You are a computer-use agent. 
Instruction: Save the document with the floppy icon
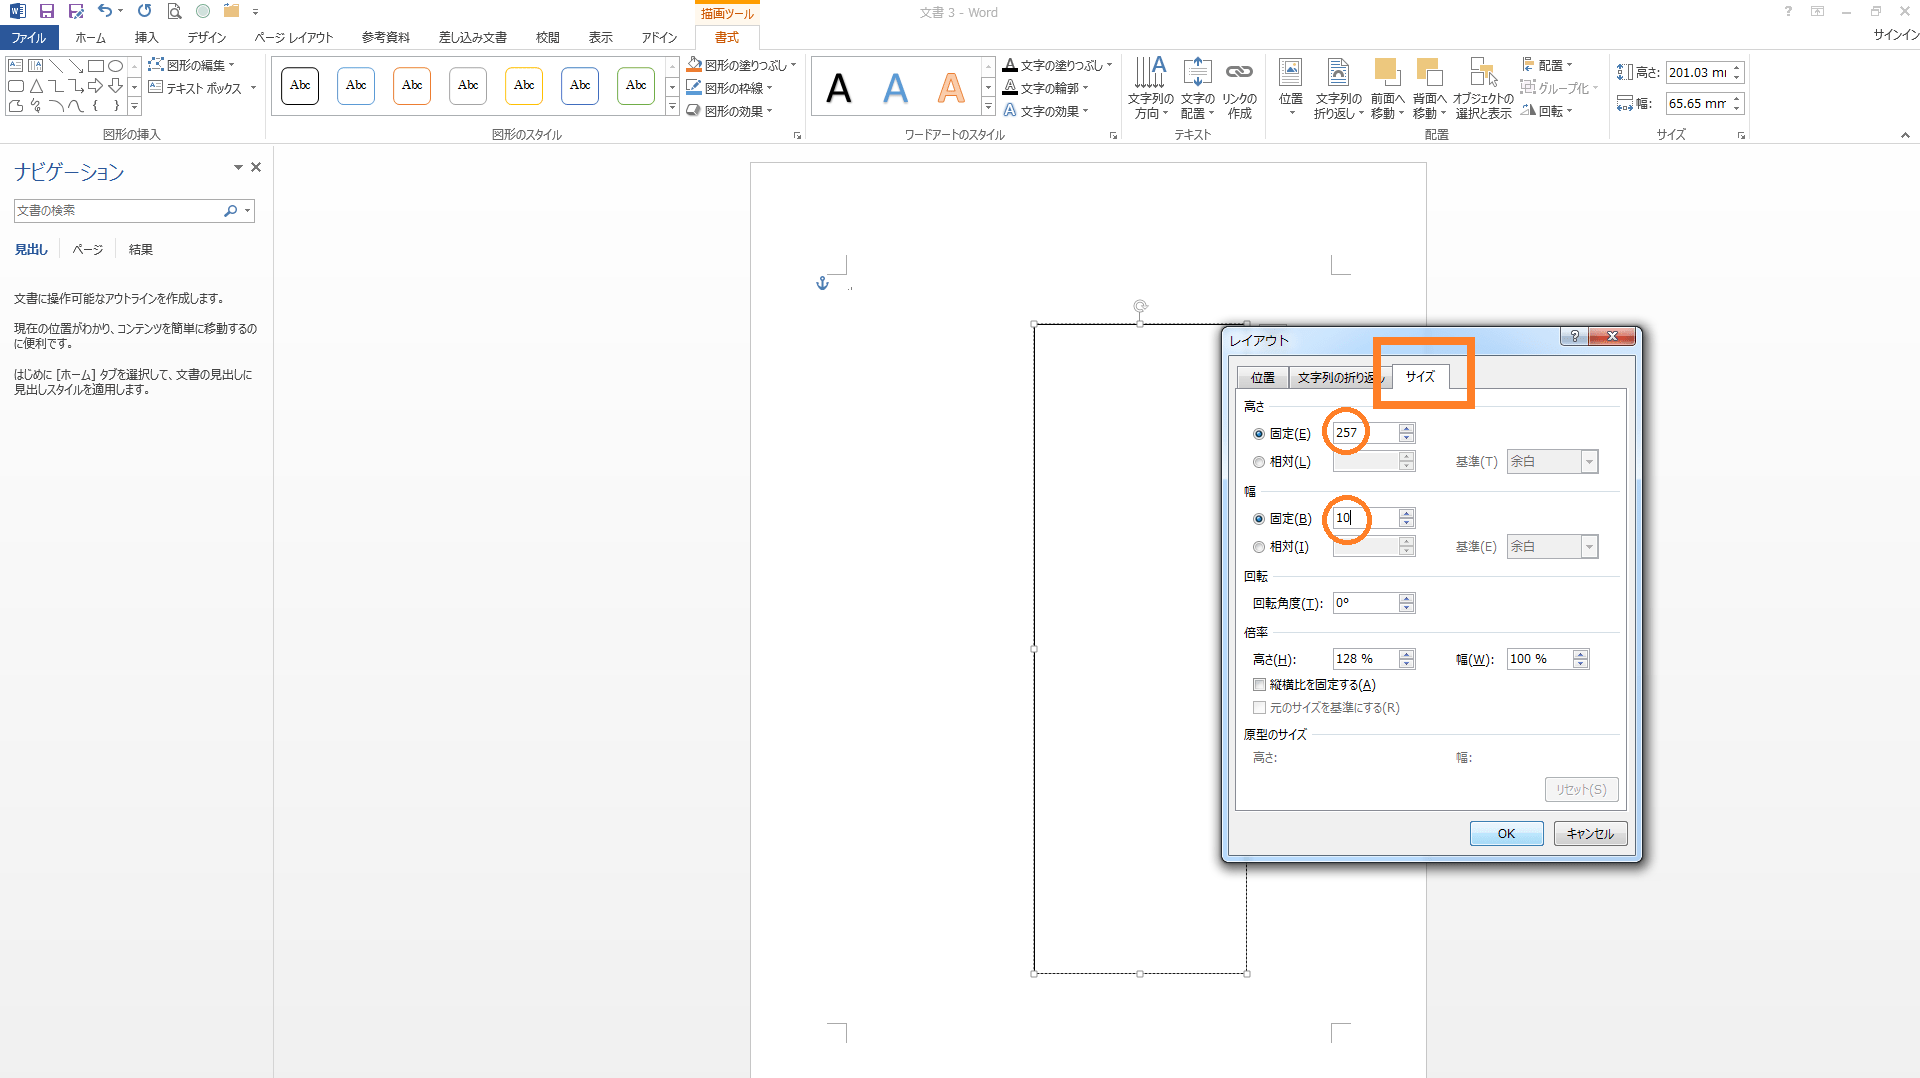coord(46,11)
